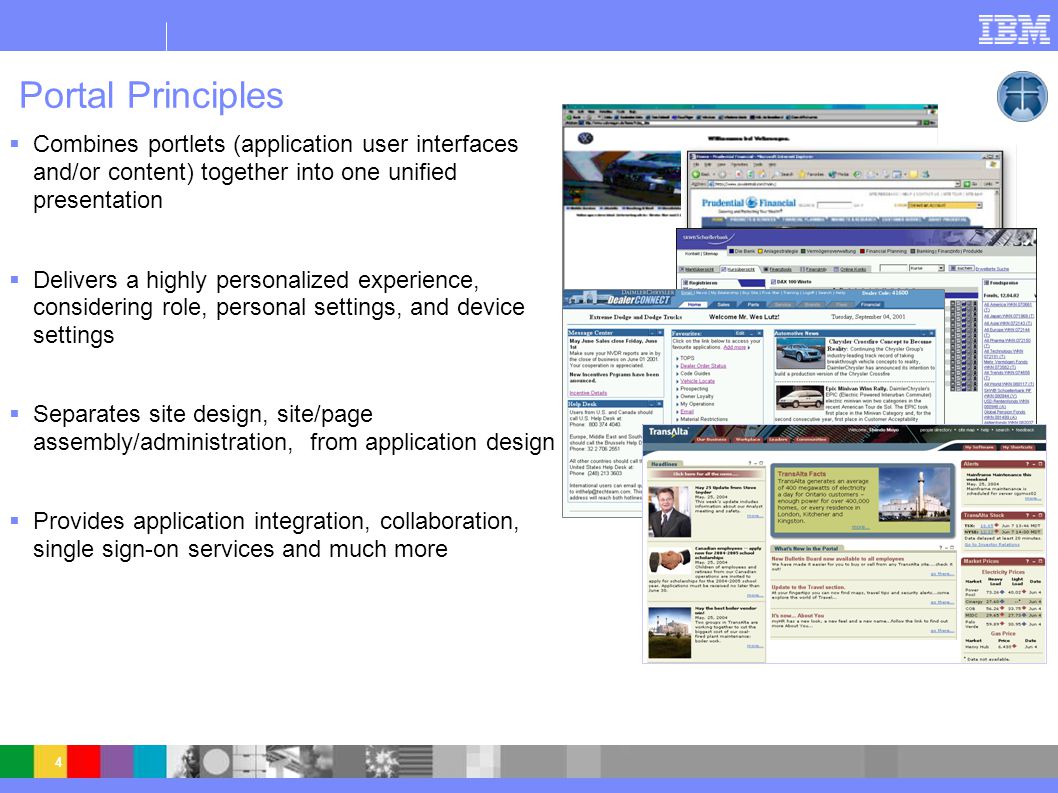Click Die Bank menu on Schoellerbank page
The height and width of the screenshot is (793, 1058).
742,251
